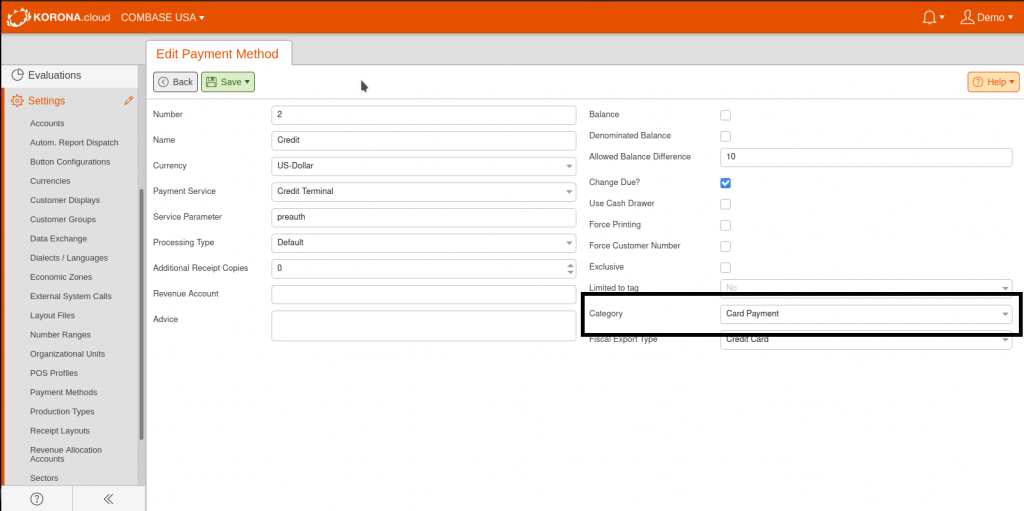This screenshot has width=1024, height=511.
Task: Click the Service Parameter field
Action: click(423, 217)
